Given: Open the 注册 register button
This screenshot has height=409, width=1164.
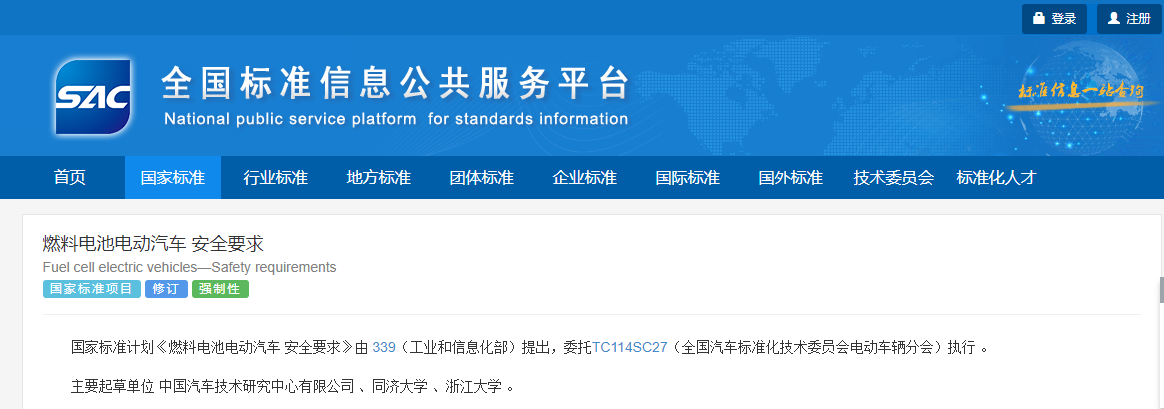Looking at the screenshot, I should tap(1129, 19).
